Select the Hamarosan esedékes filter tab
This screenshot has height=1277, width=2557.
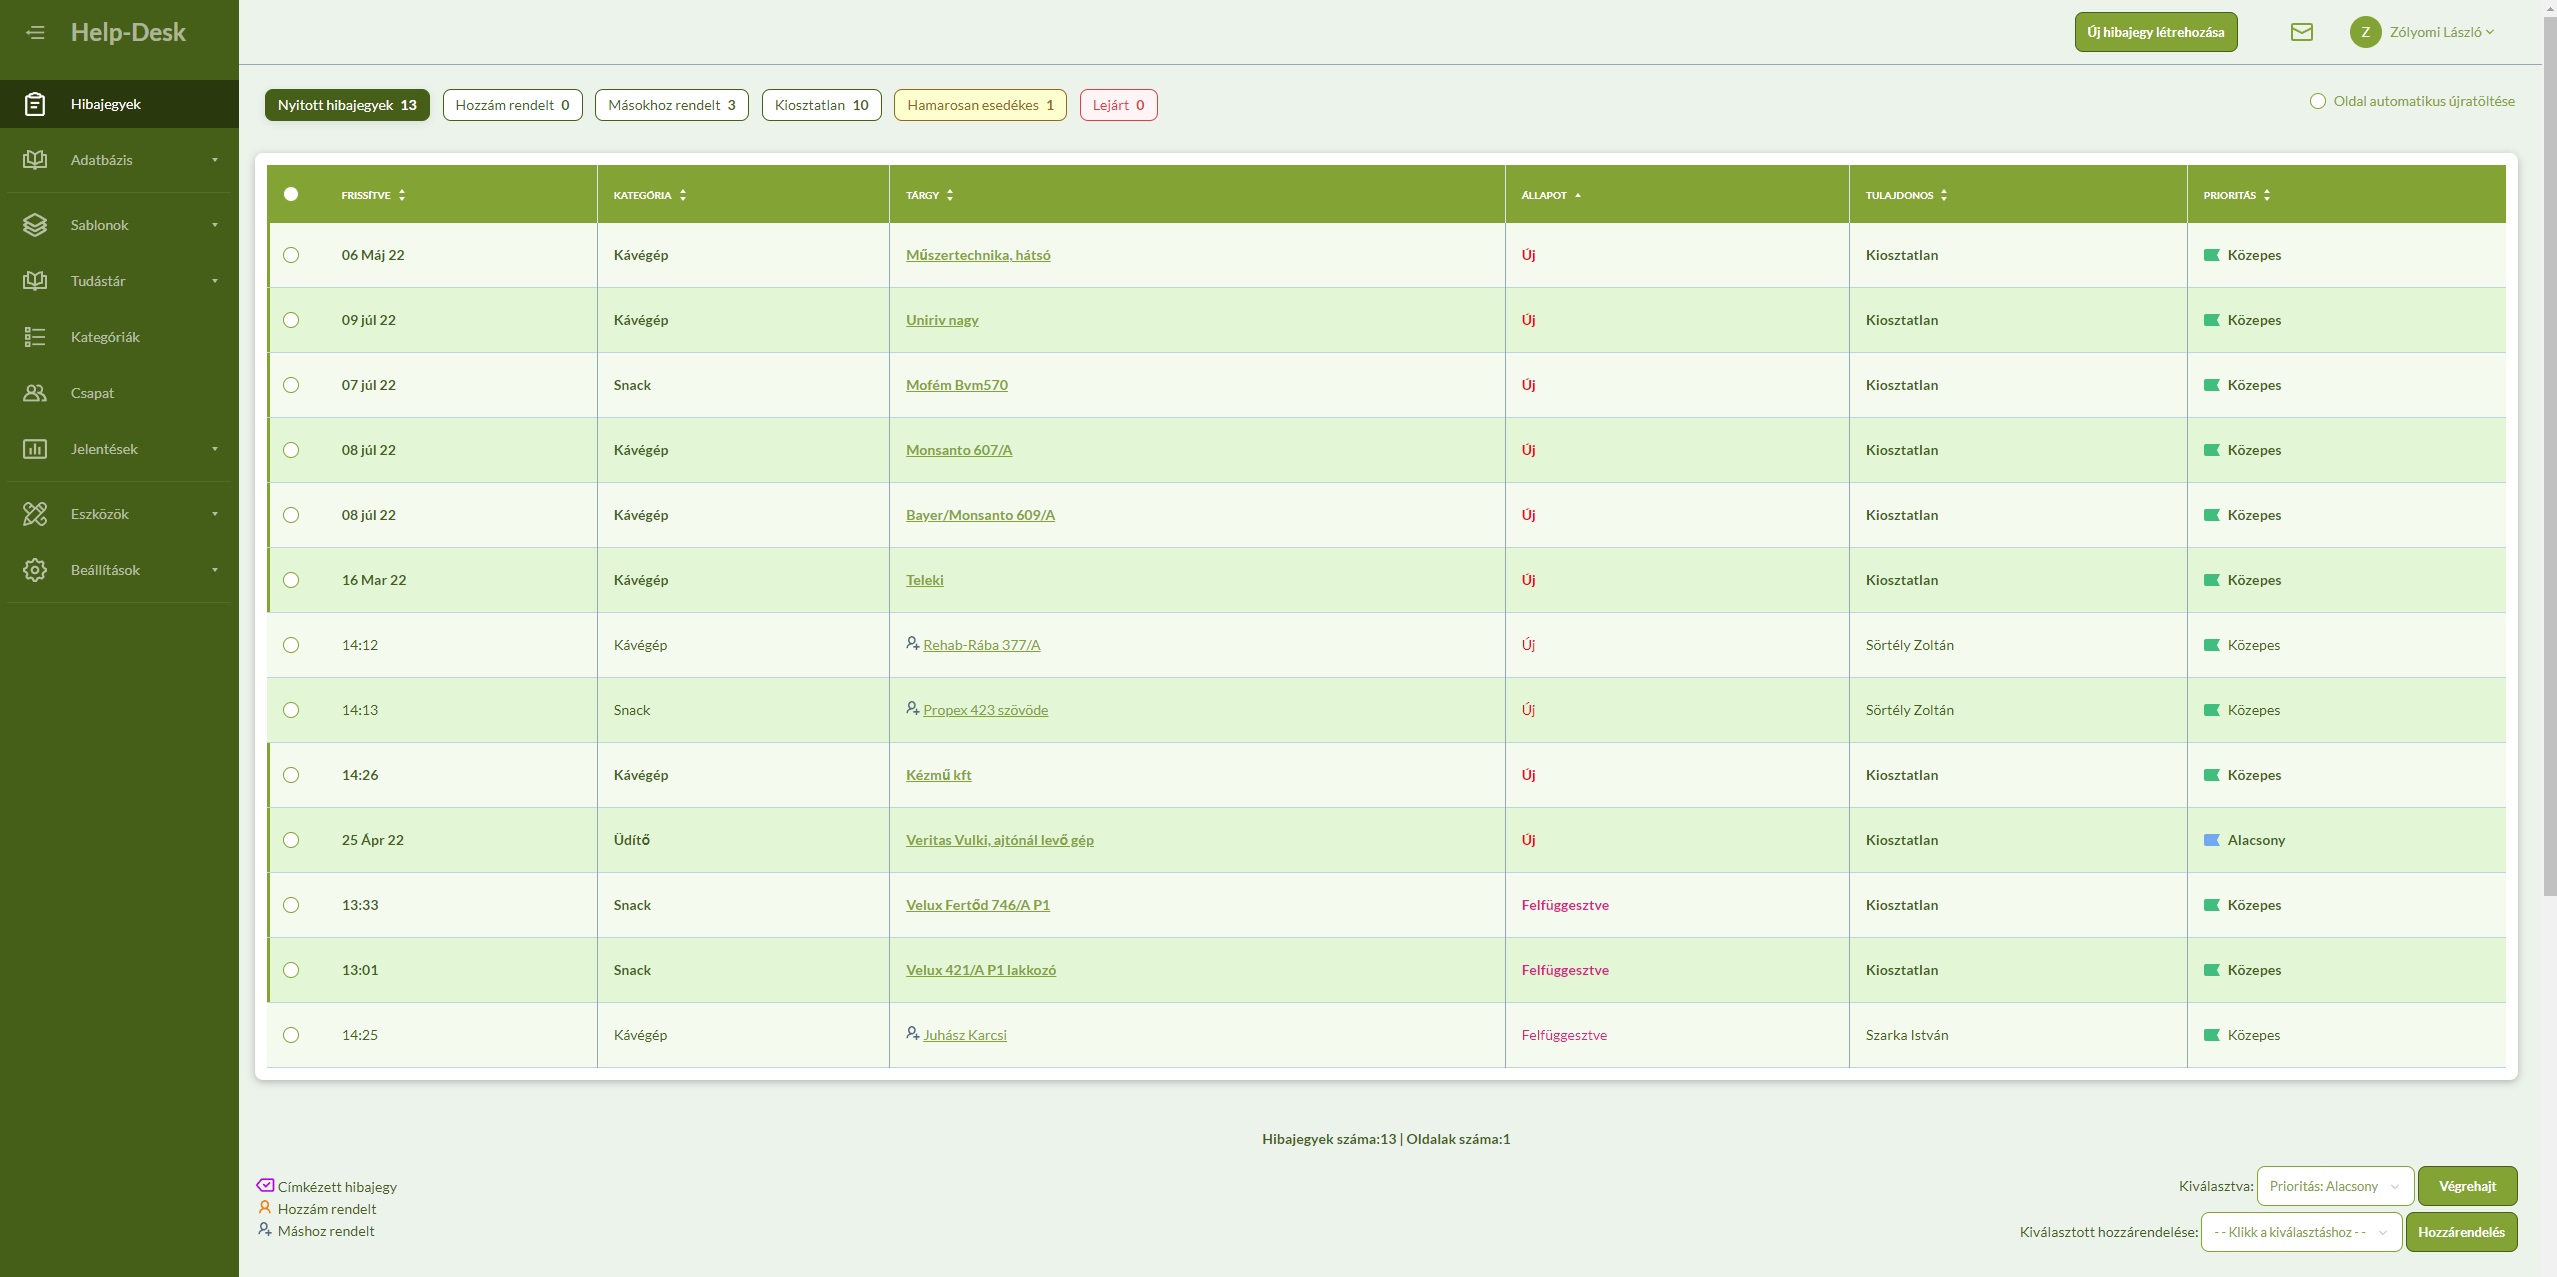click(x=979, y=105)
